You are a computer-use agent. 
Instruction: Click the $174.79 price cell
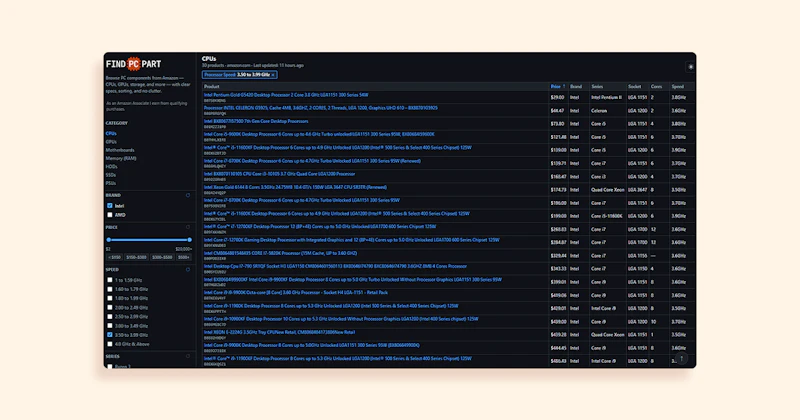pos(558,190)
